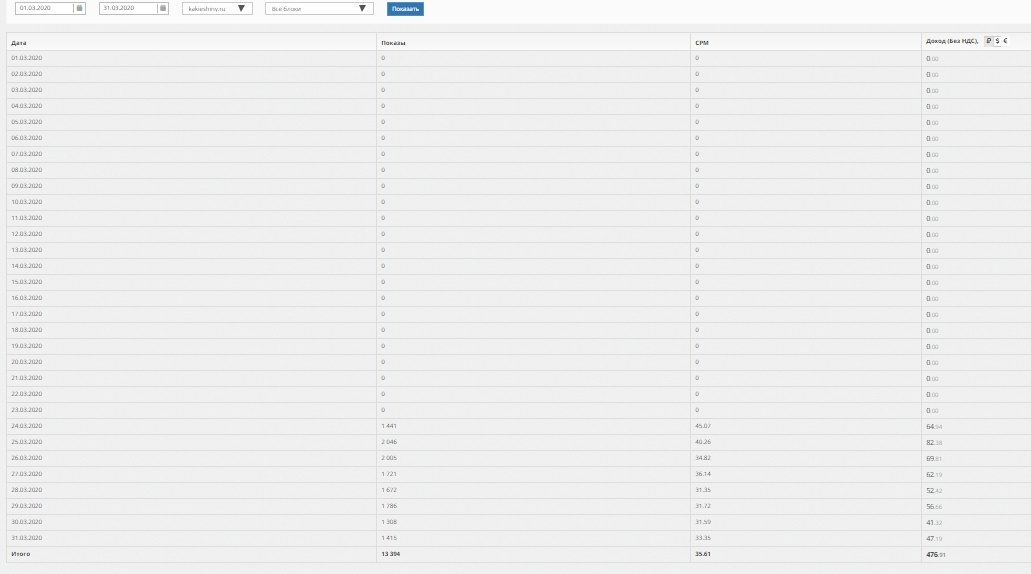The height and width of the screenshot is (574, 1031).
Task: Open the calendar for start date 01.03.2020
Action: pyautogui.click(x=80, y=8)
